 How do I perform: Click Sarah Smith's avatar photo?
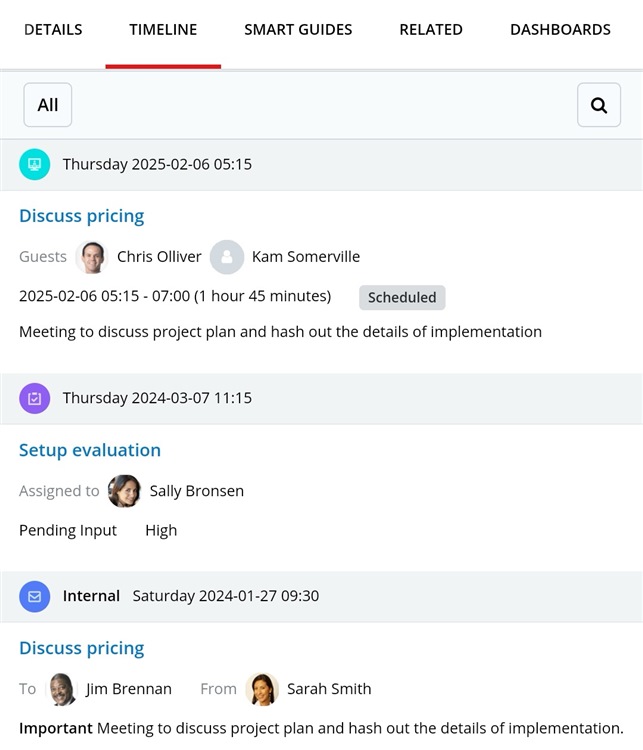(262, 689)
